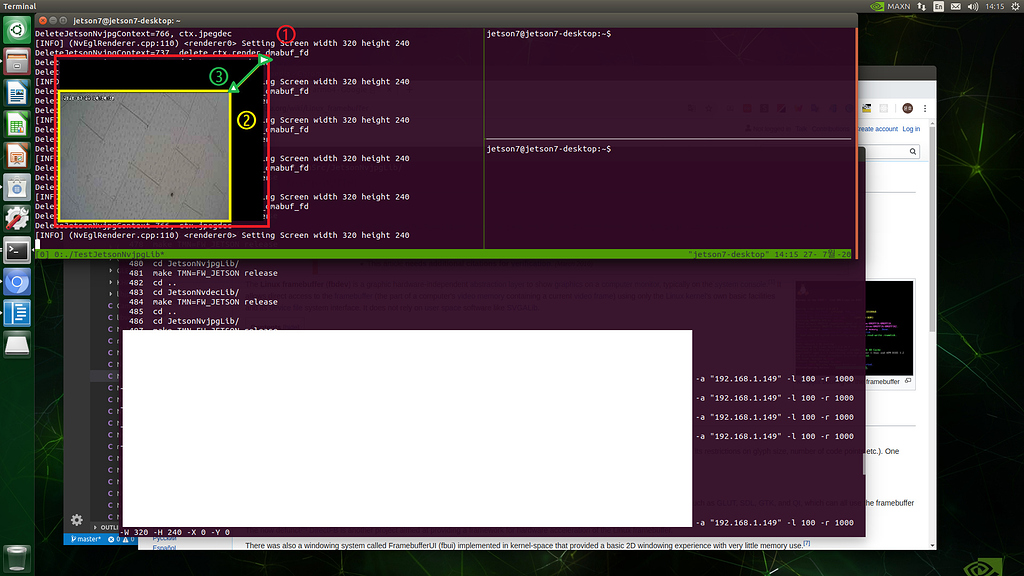The image size is (1024, 576).
Task: Launch LibreOffice Calc from the dock
Action: 16,124
